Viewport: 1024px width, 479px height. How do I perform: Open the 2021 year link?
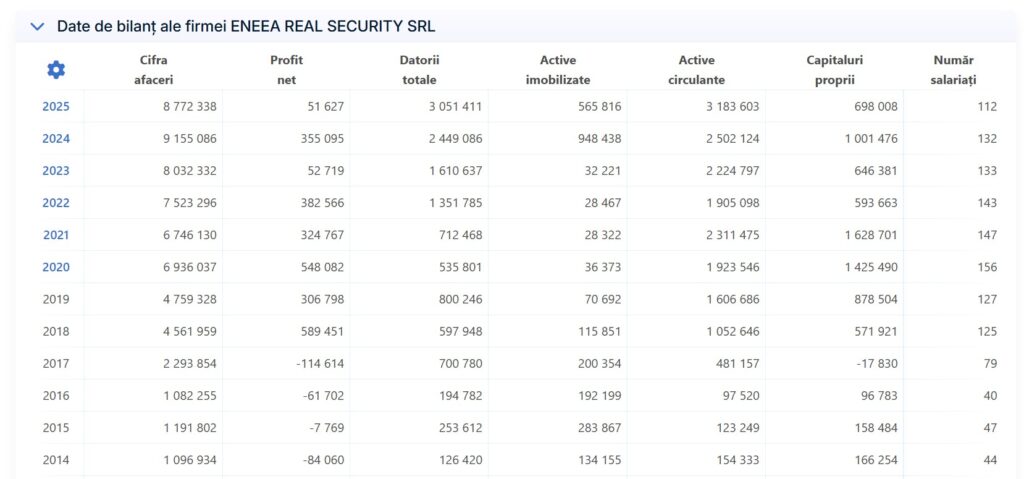pyautogui.click(x=56, y=235)
